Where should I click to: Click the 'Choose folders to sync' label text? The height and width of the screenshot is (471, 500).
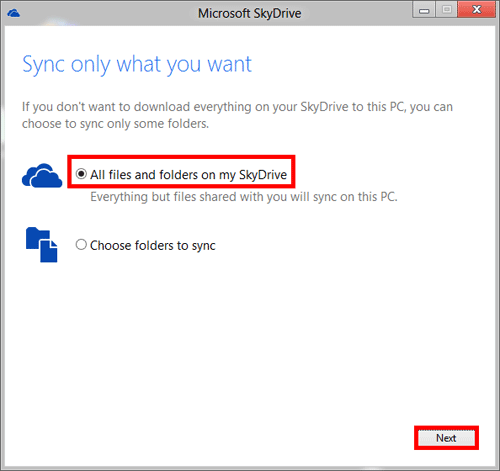point(153,246)
